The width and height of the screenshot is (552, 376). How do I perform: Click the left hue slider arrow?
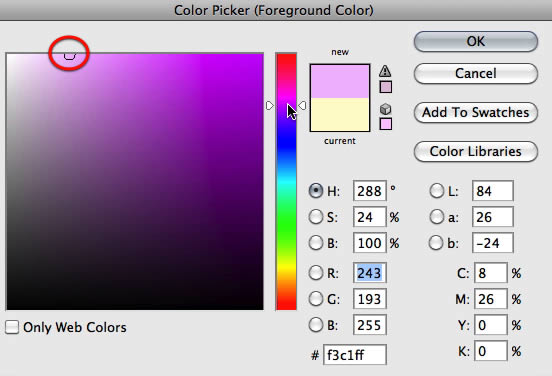(269, 106)
